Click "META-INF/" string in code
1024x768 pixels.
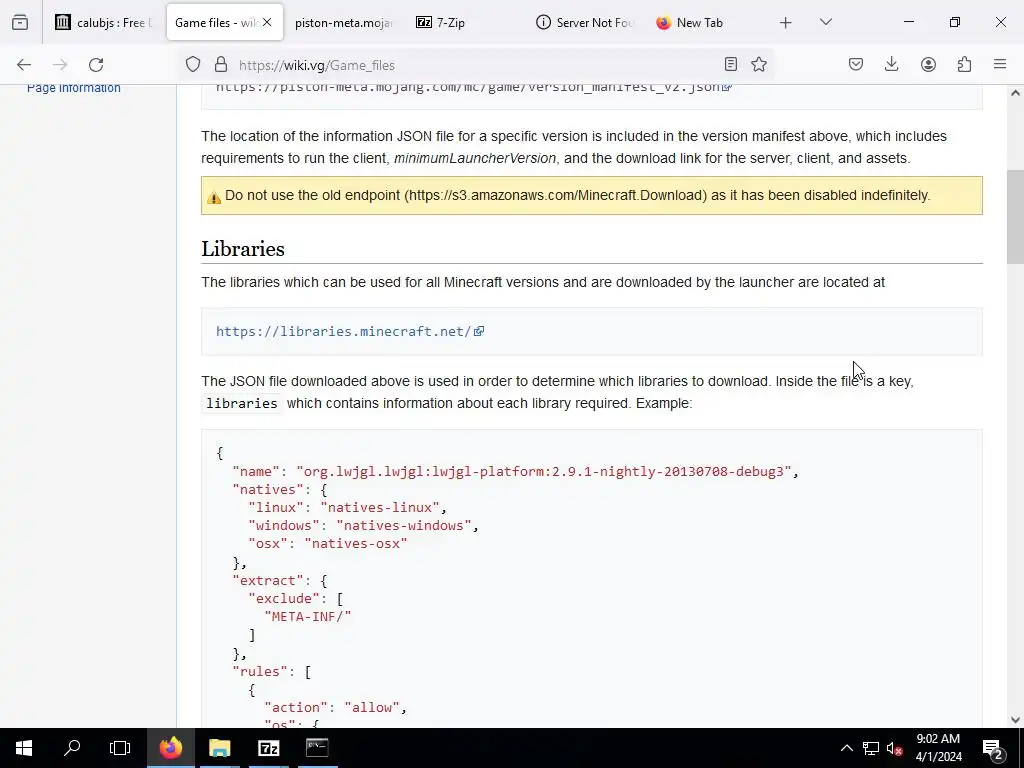pos(308,616)
